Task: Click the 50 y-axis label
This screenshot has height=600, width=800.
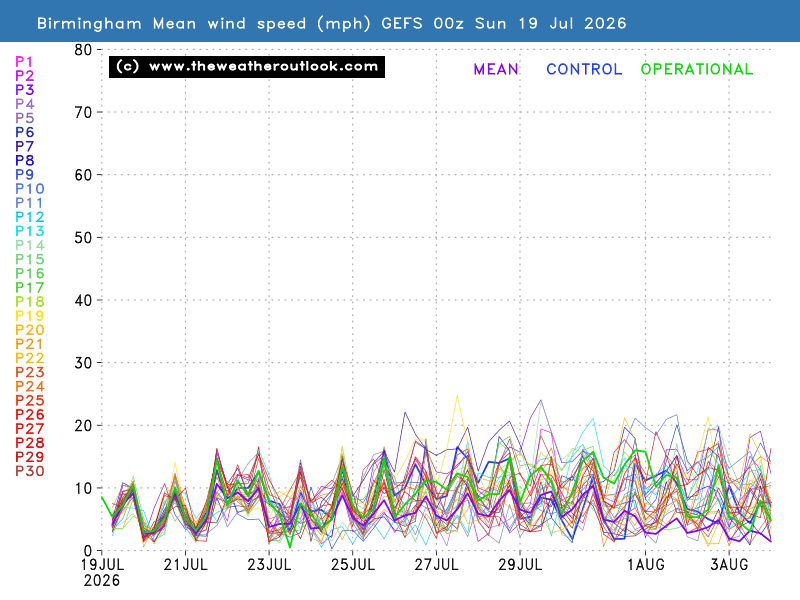Action: tap(83, 238)
